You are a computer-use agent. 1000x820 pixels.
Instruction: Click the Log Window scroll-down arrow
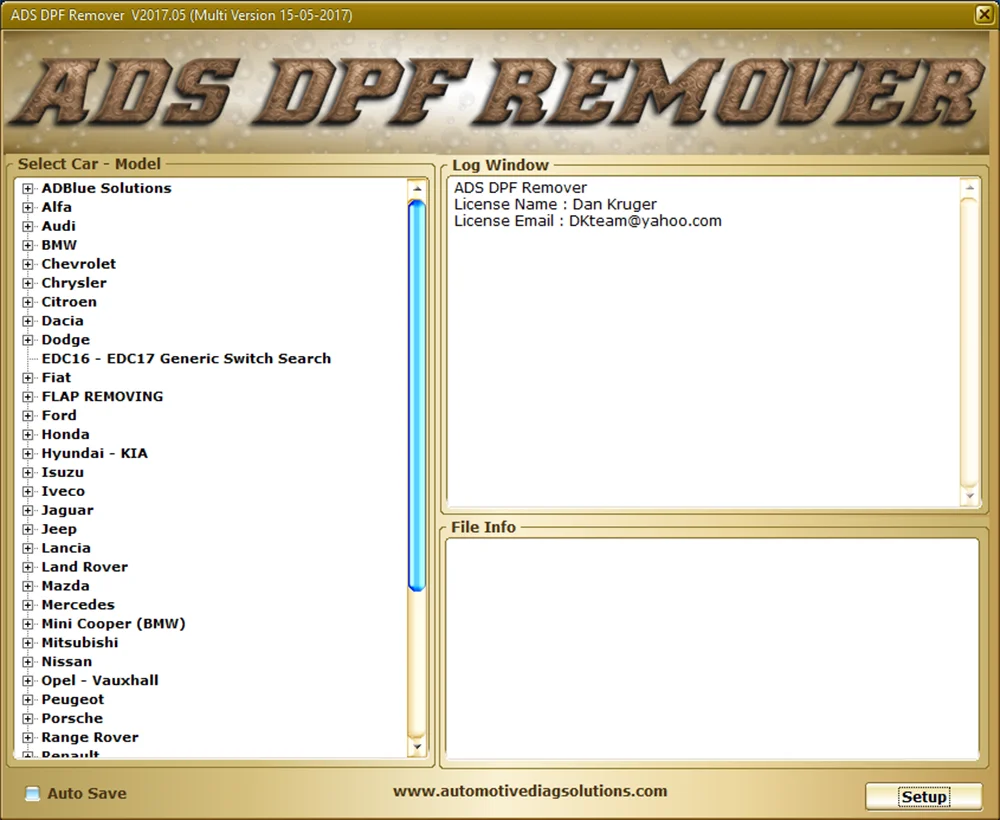point(969,495)
